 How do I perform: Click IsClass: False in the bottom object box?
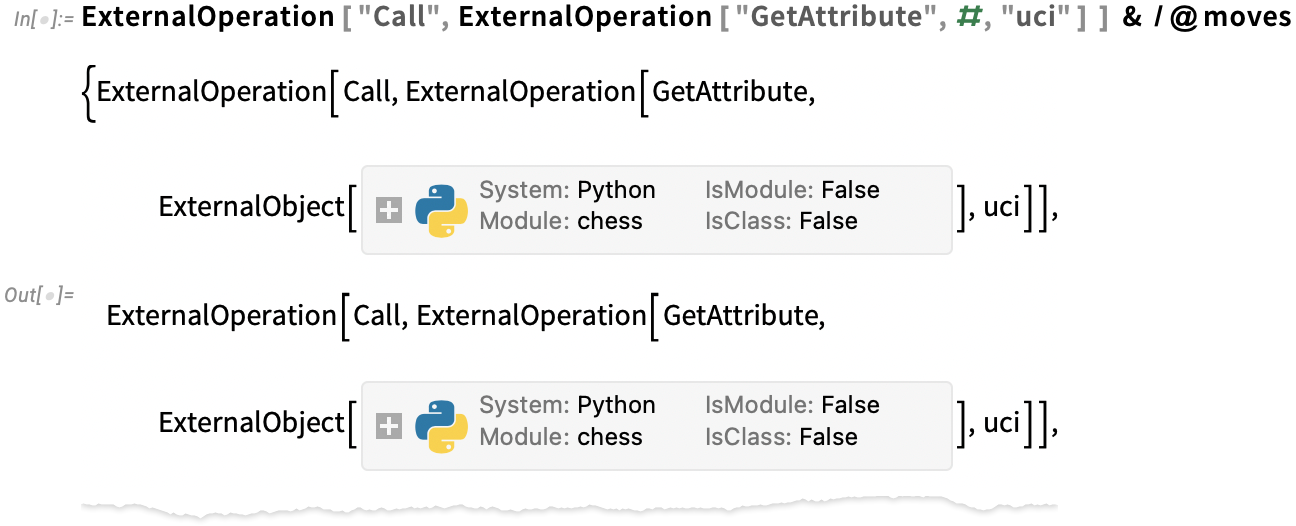point(781,437)
